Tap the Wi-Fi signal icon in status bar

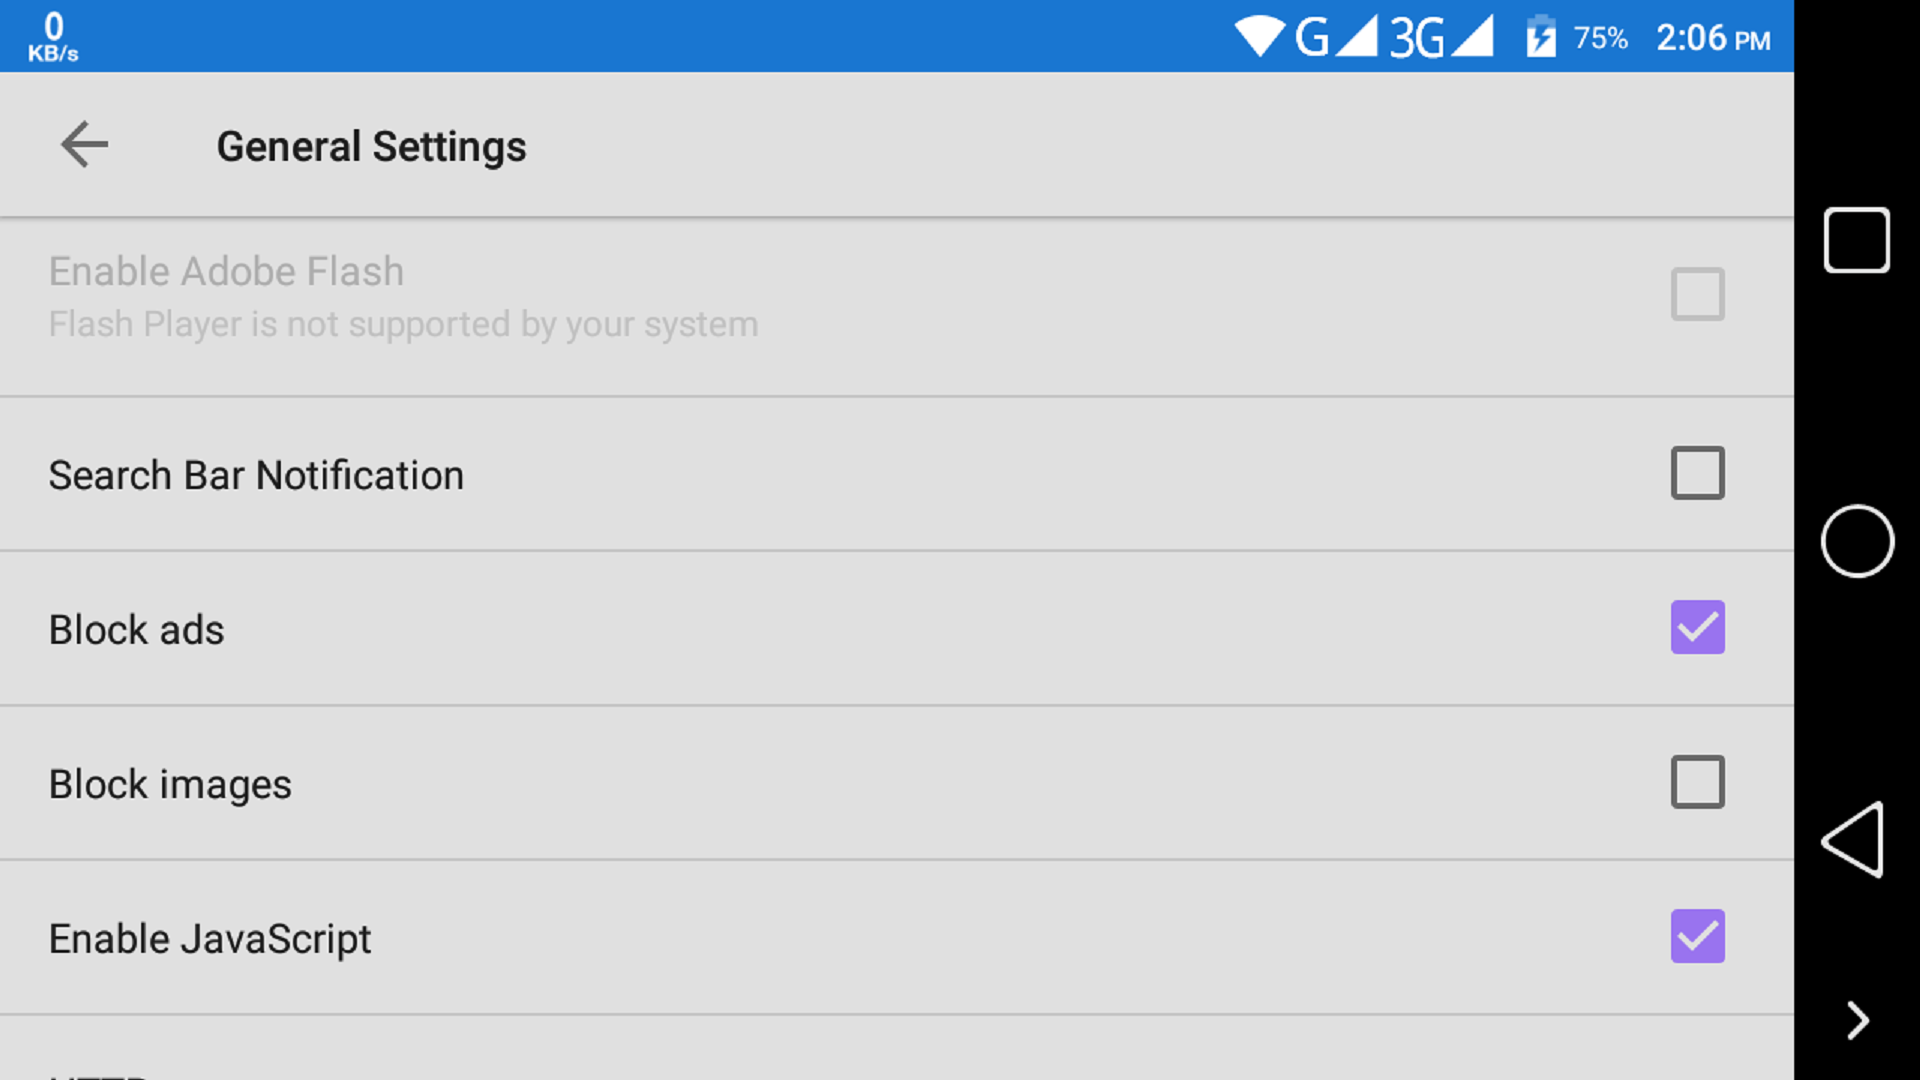tap(1262, 36)
